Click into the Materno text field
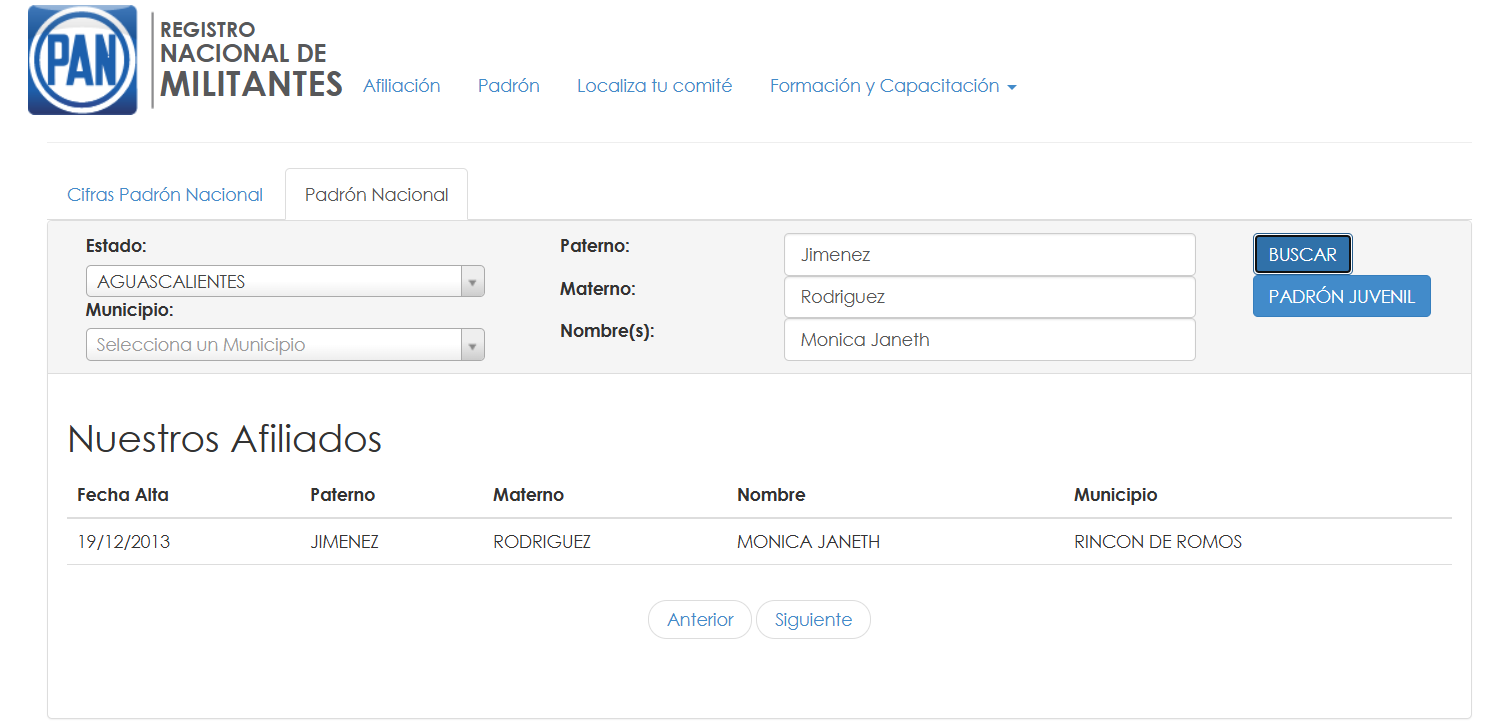The image size is (1505, 725). [989, 297]
